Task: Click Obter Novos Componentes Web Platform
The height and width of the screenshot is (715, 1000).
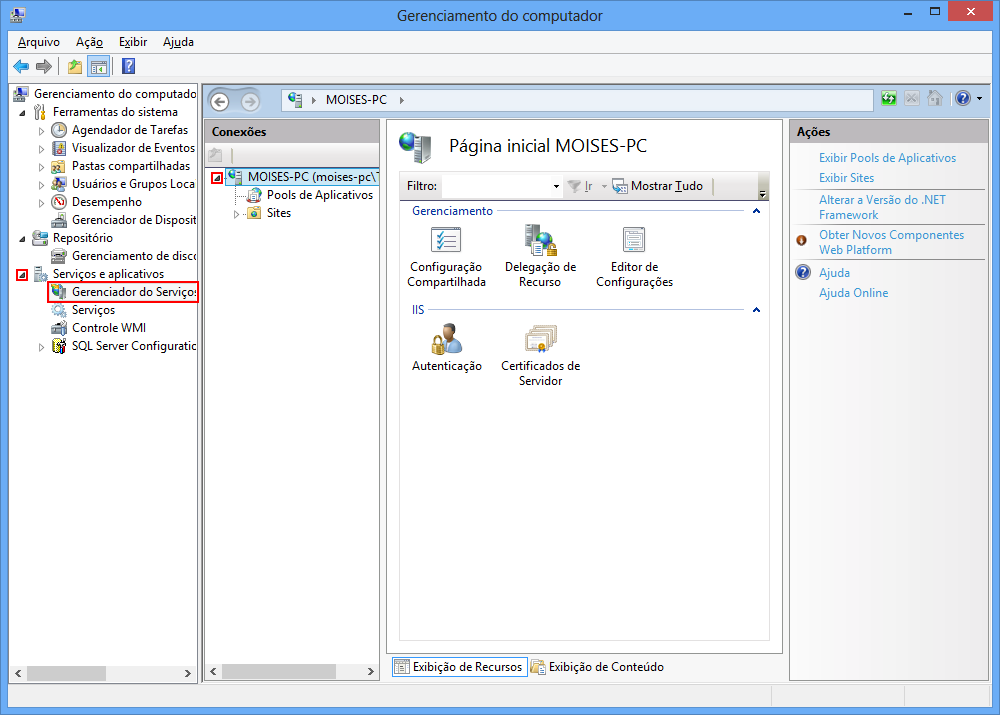Action: 891,242
